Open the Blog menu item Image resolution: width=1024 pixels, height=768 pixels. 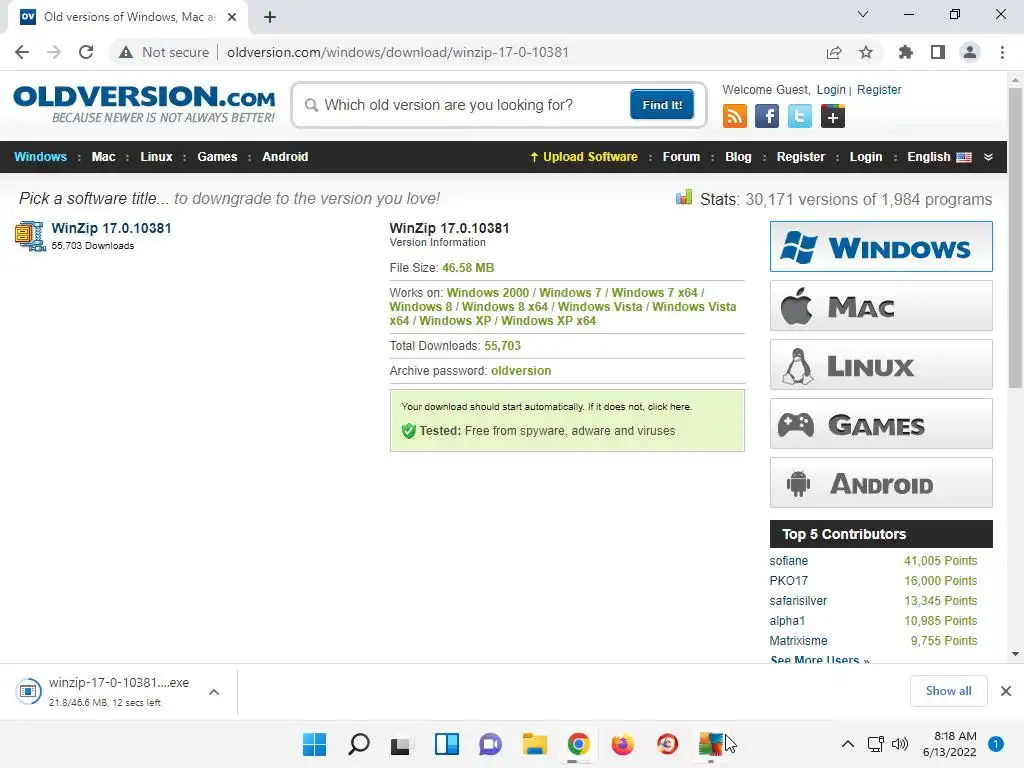tap(738, 157)
